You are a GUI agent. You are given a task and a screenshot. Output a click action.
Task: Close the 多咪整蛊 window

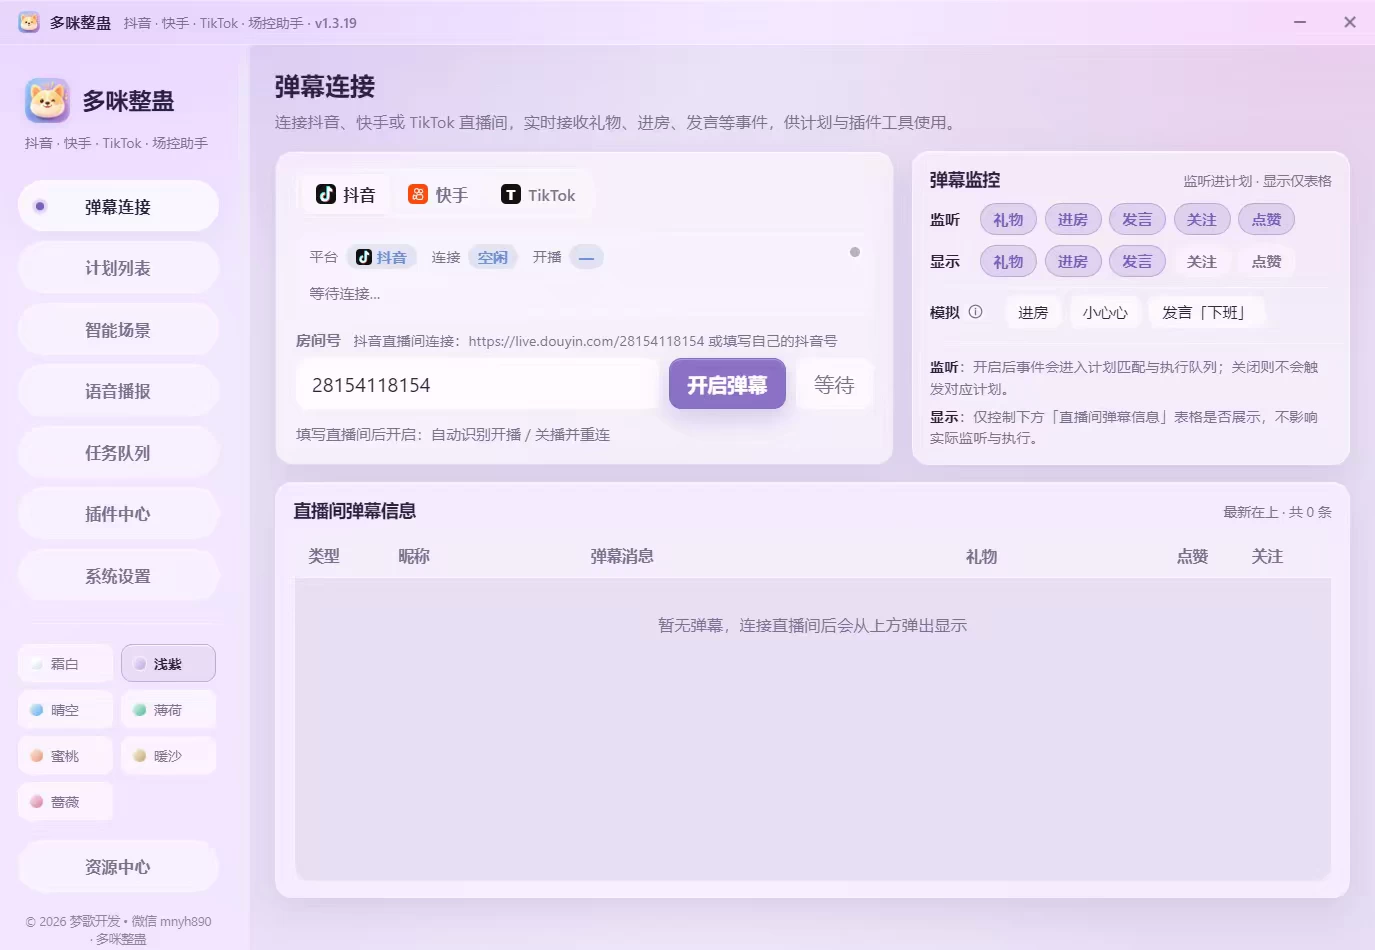point(1350,22)
